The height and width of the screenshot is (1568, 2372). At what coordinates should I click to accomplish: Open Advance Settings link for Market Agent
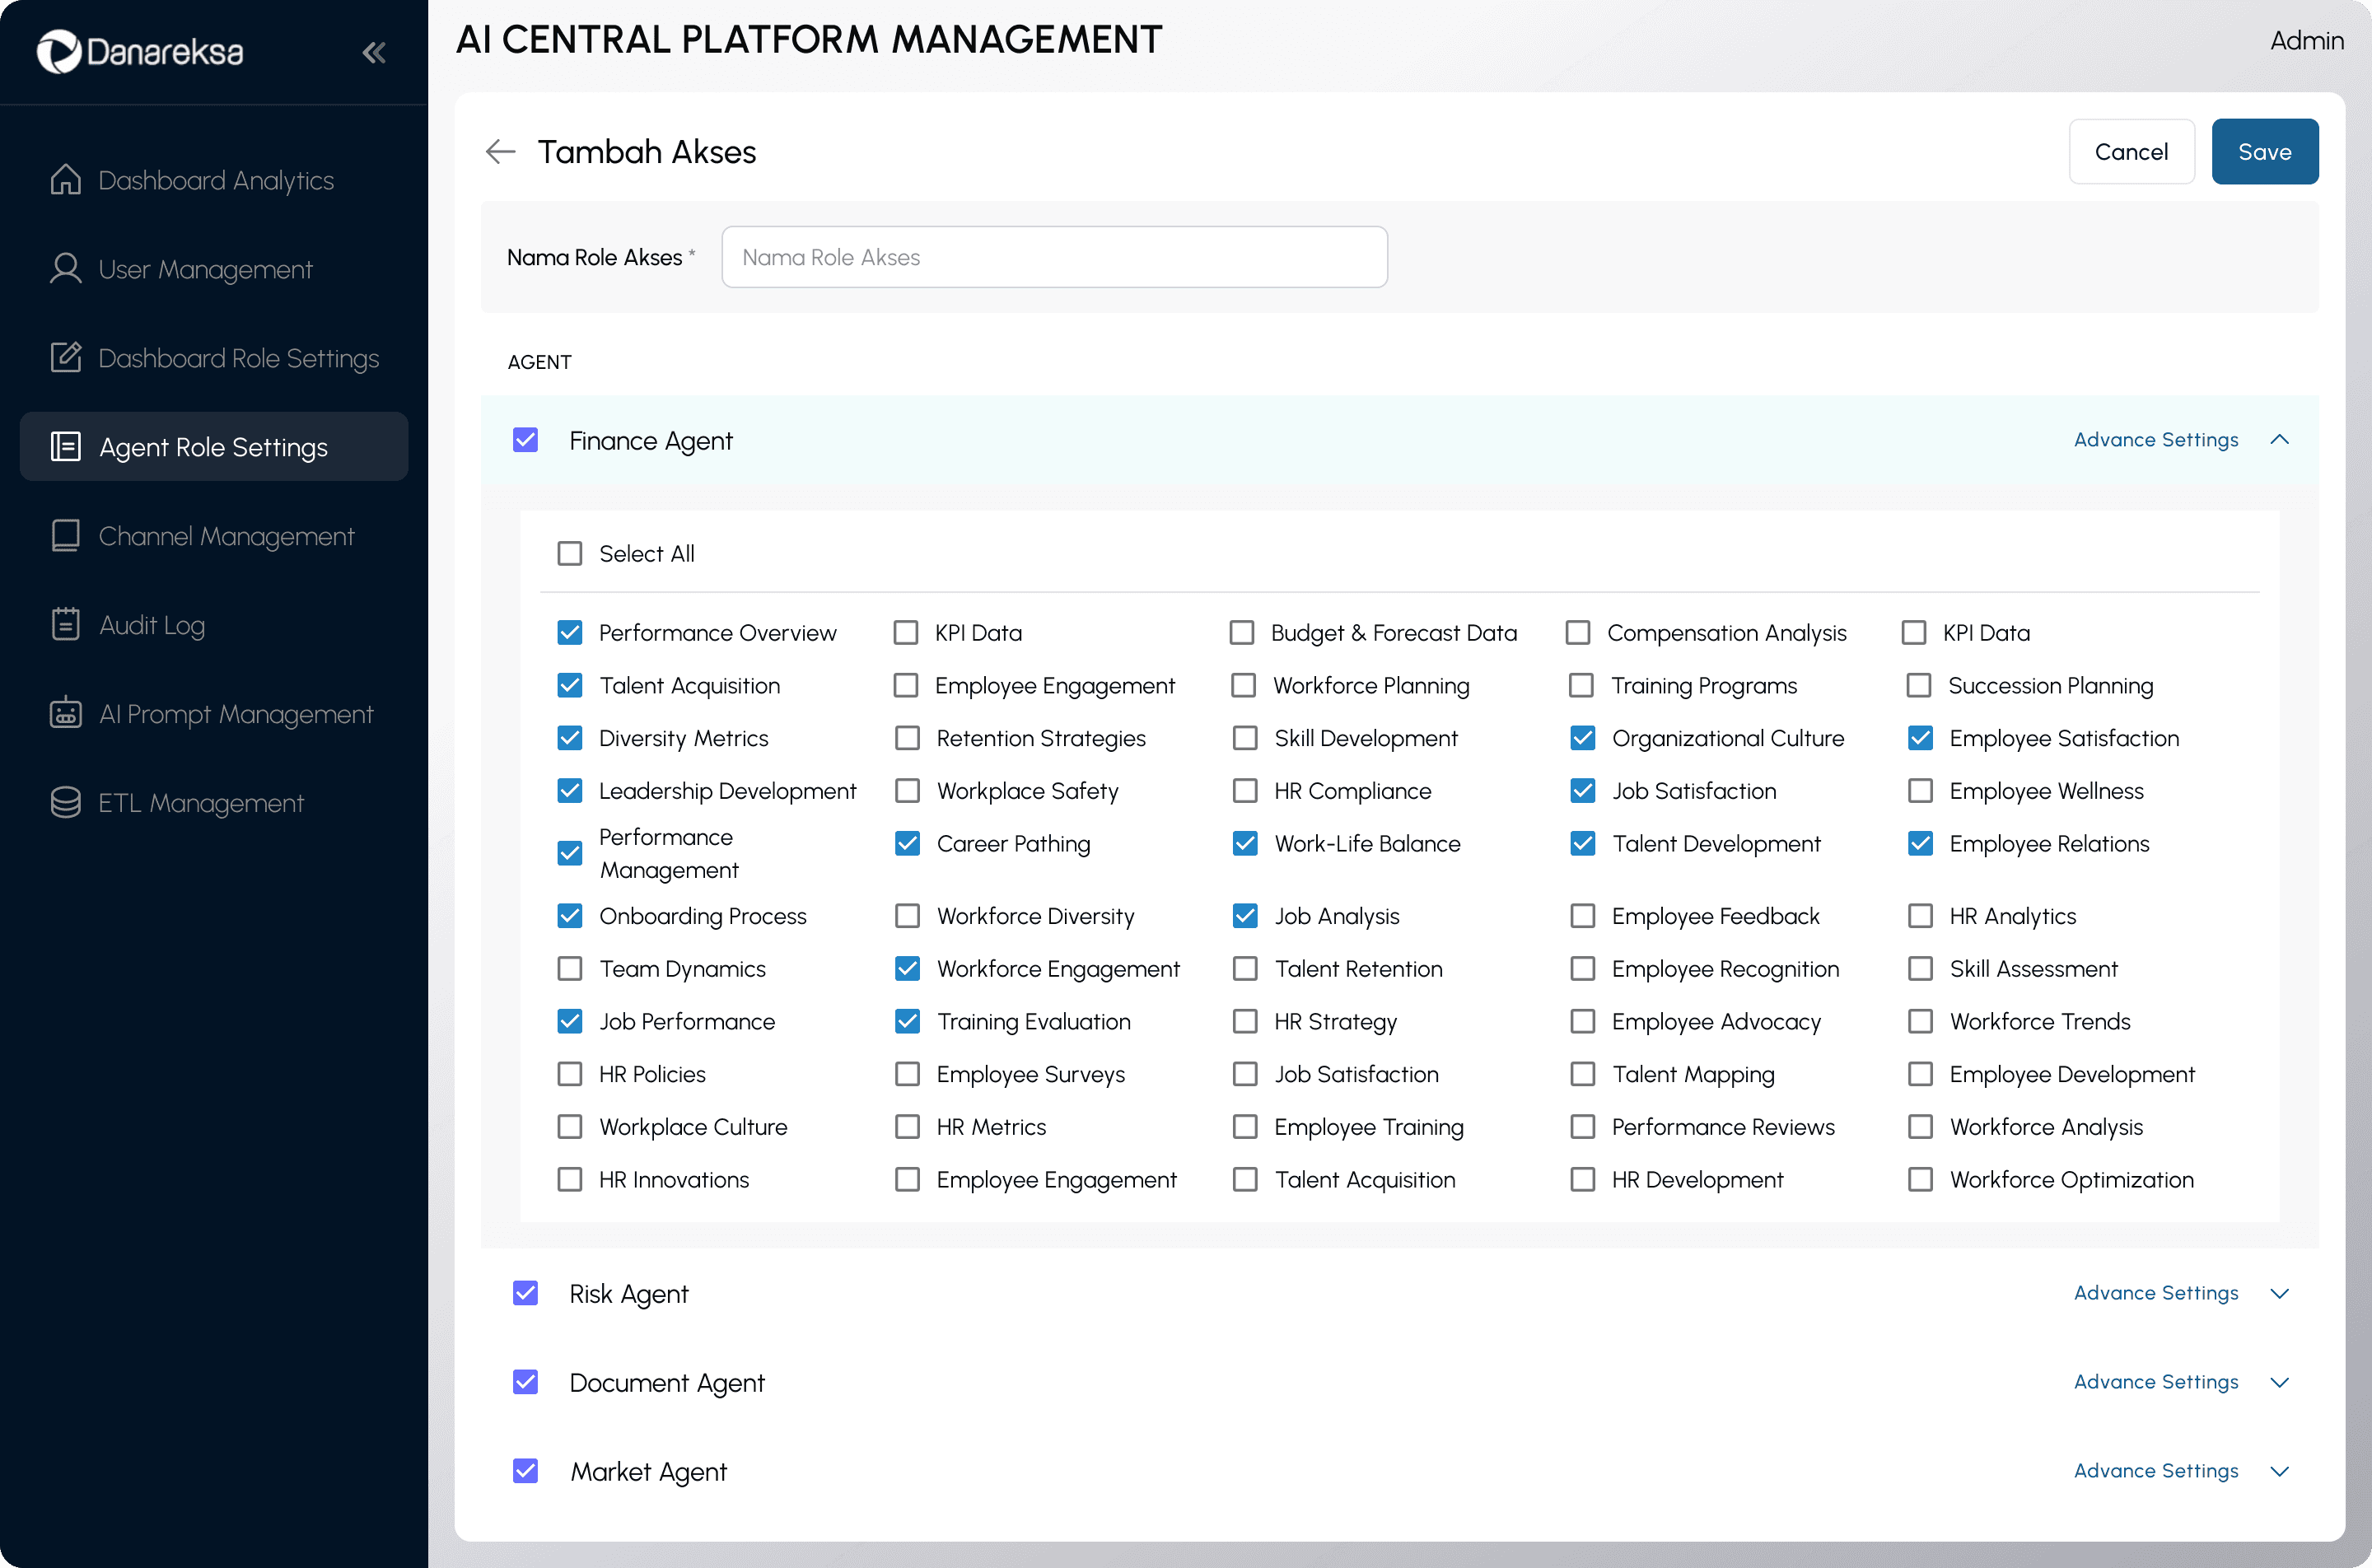coord(2156,1471)
